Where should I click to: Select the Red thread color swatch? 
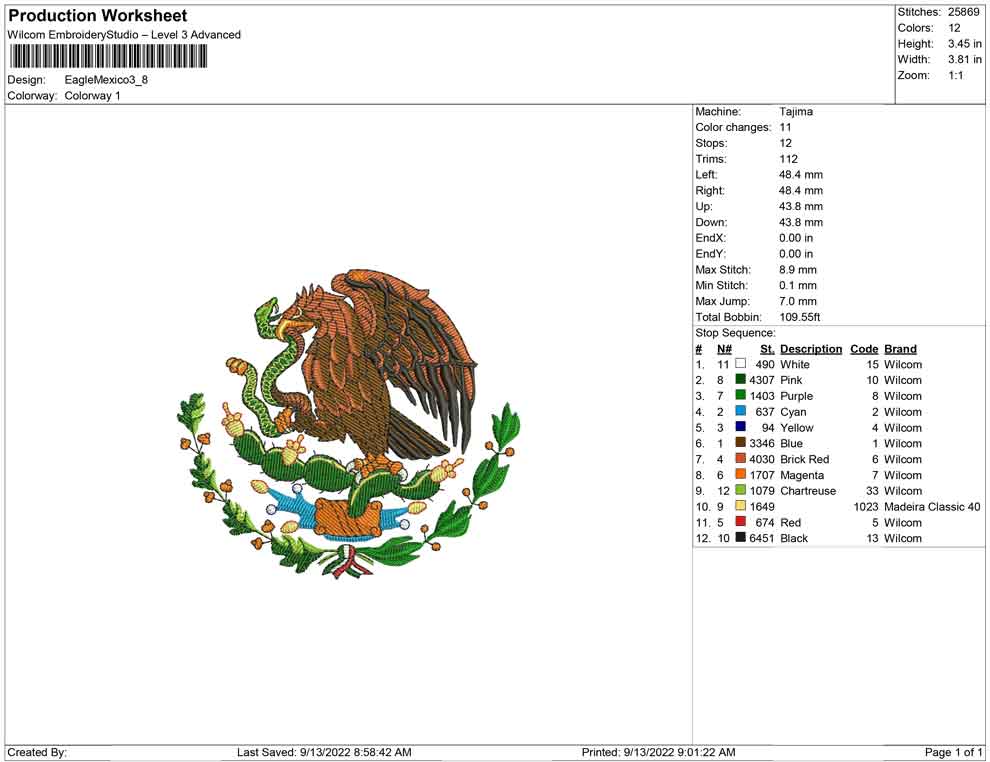(741, 521)
